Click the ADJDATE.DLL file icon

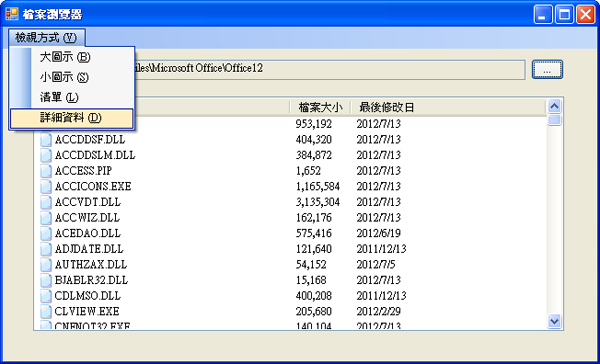tap(46, 249)
